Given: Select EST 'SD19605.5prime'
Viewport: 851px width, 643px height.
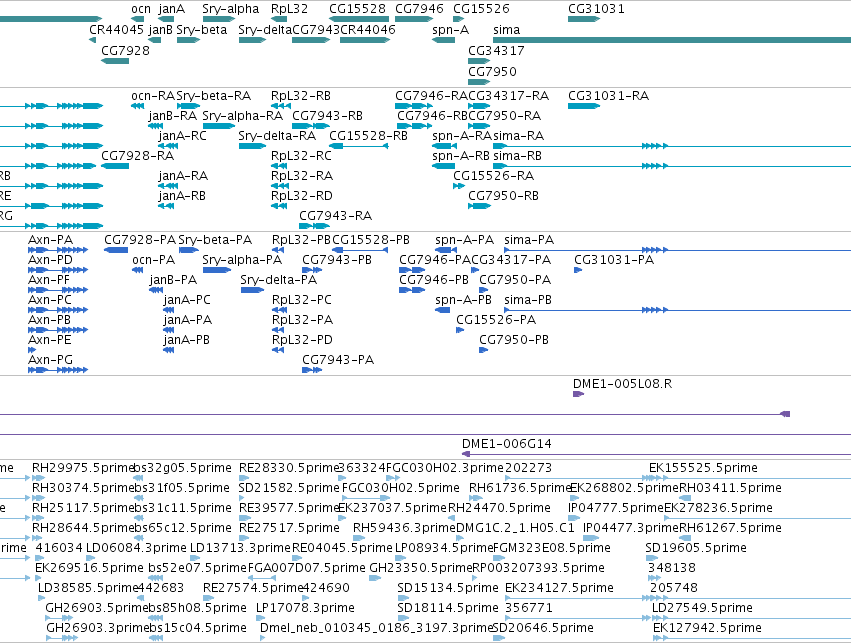Looking at the screenshot, I should click(696, 548).
